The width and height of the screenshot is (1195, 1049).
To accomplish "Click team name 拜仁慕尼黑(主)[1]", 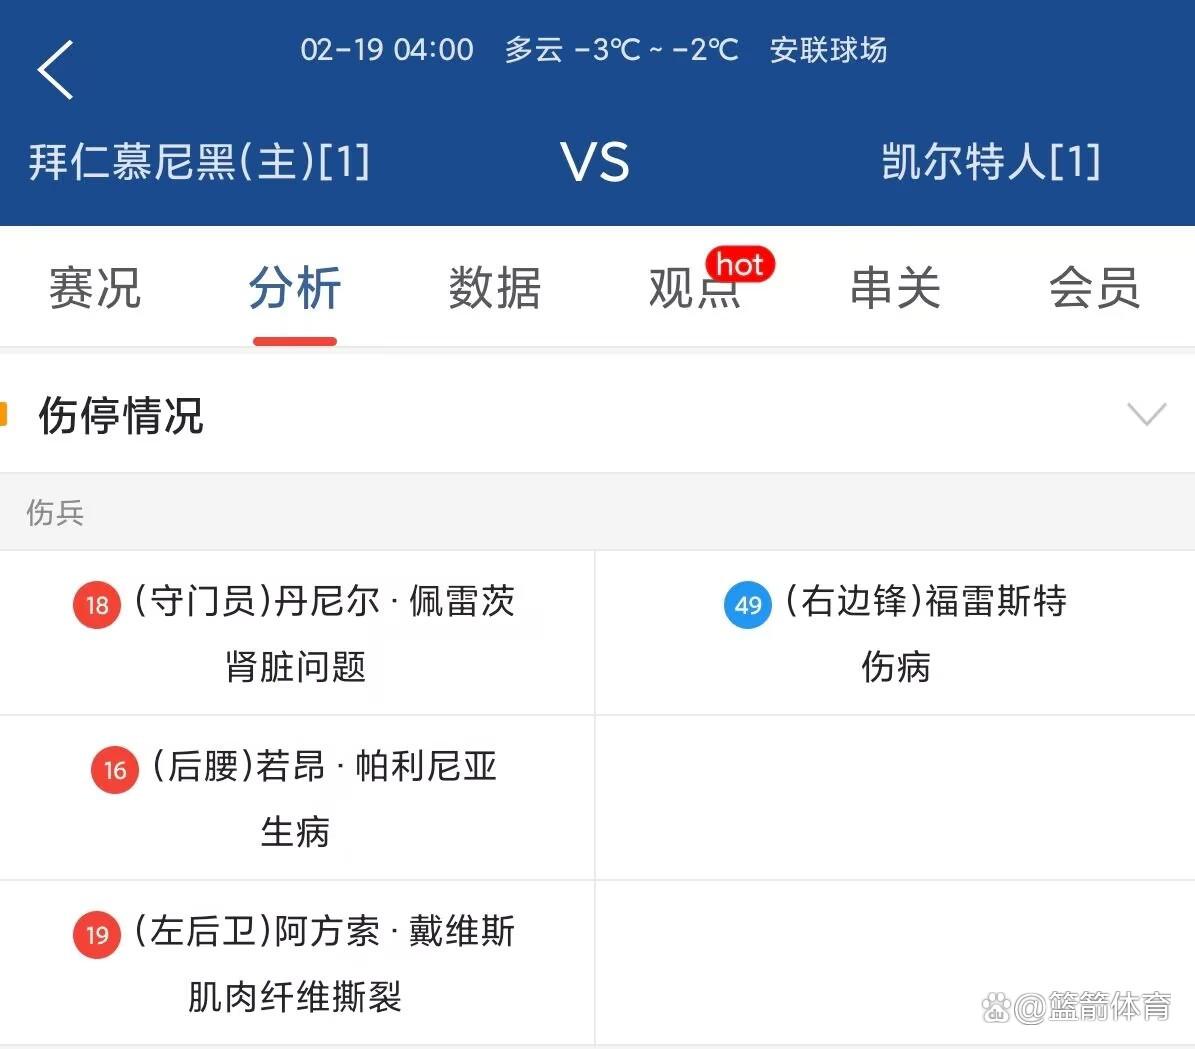I will point(199,161).
